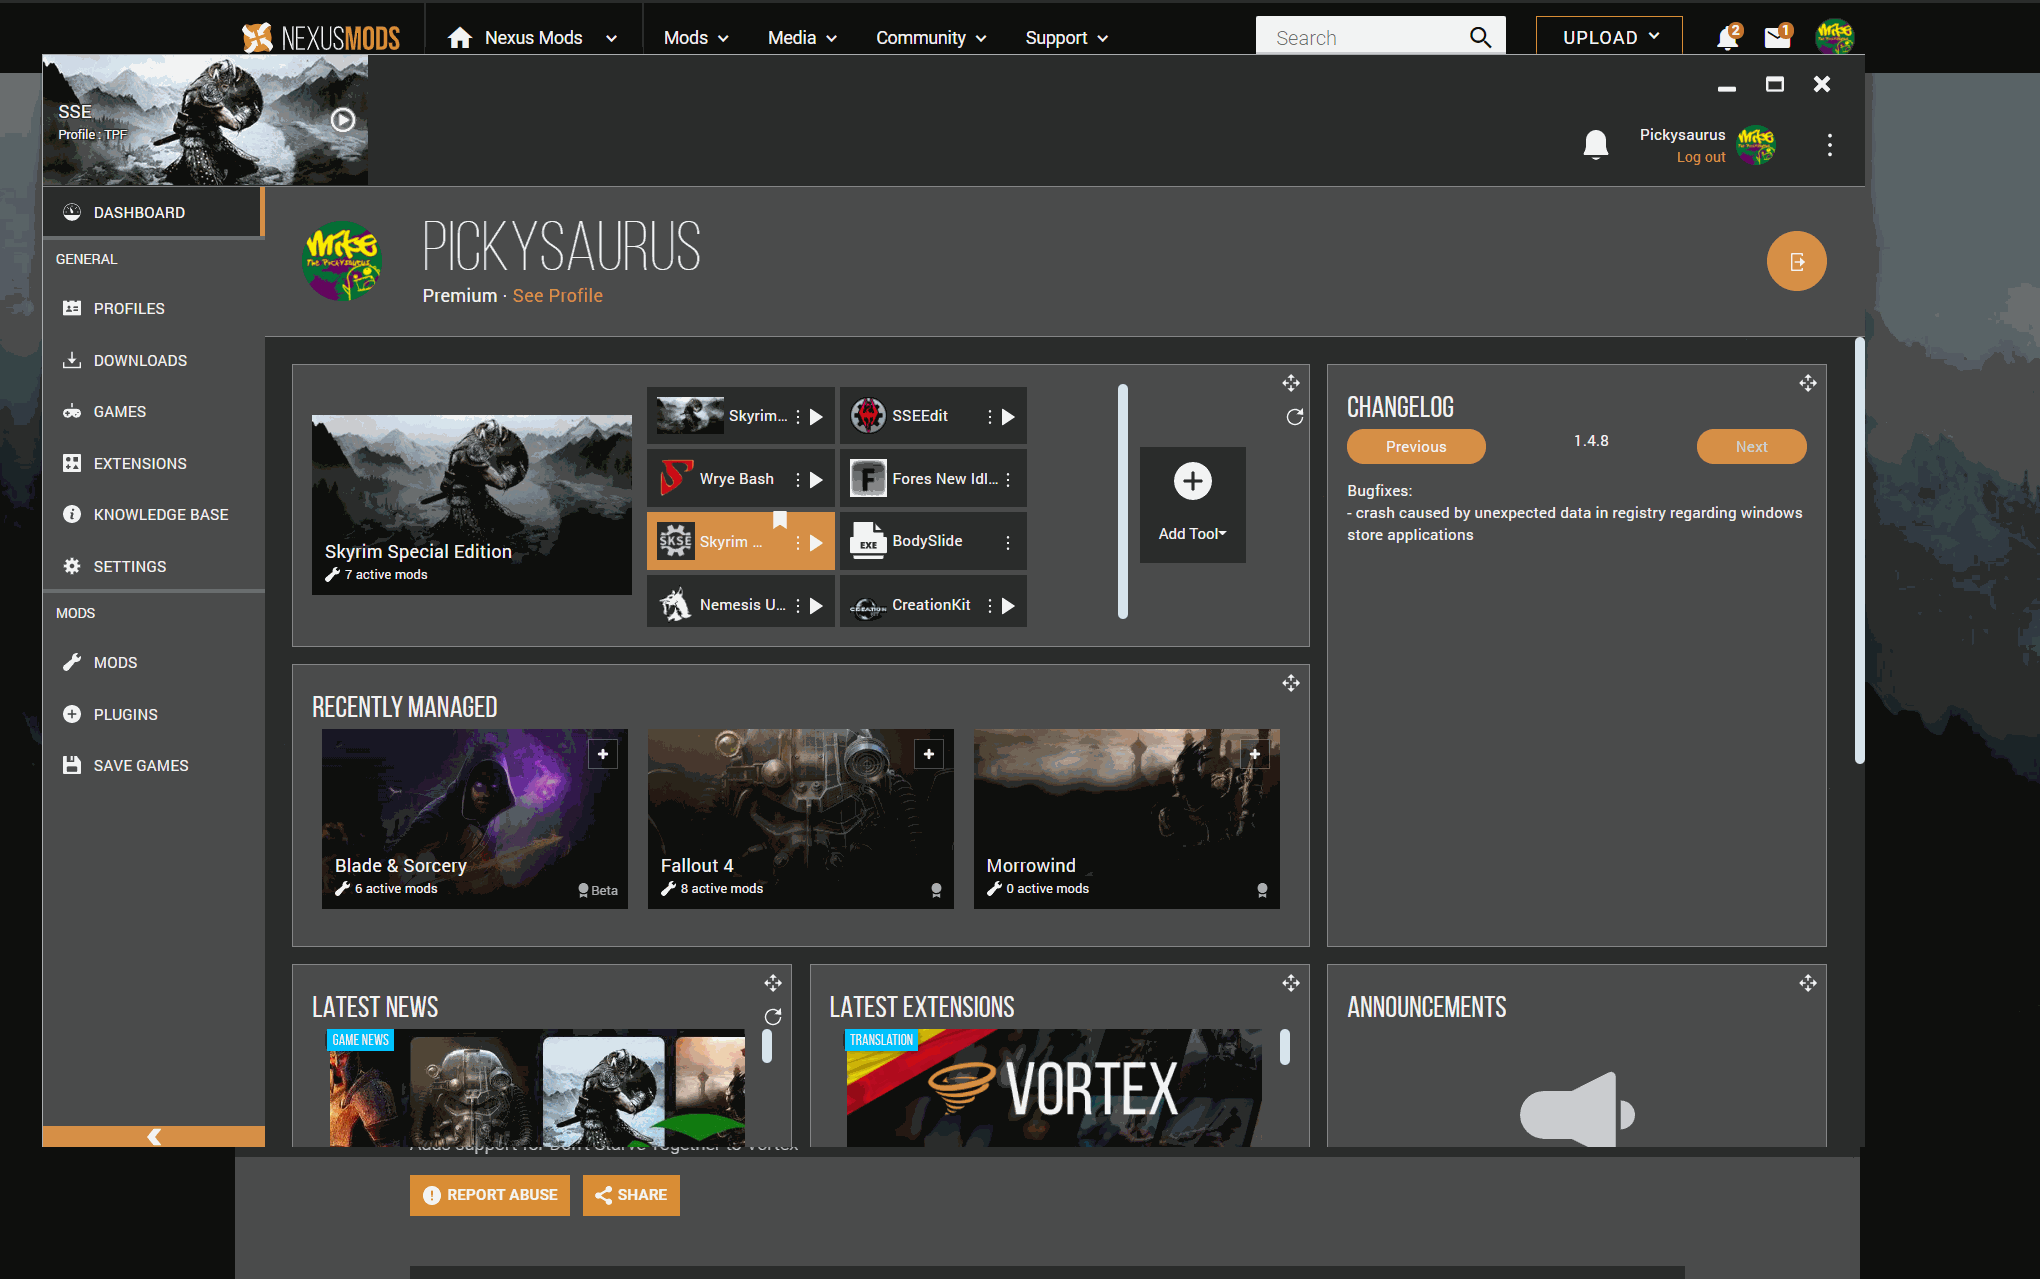Open the three-dot menu next to Pickysaurus
The height and width of the screenshot is (1279, 2040).
[1829, 144]
